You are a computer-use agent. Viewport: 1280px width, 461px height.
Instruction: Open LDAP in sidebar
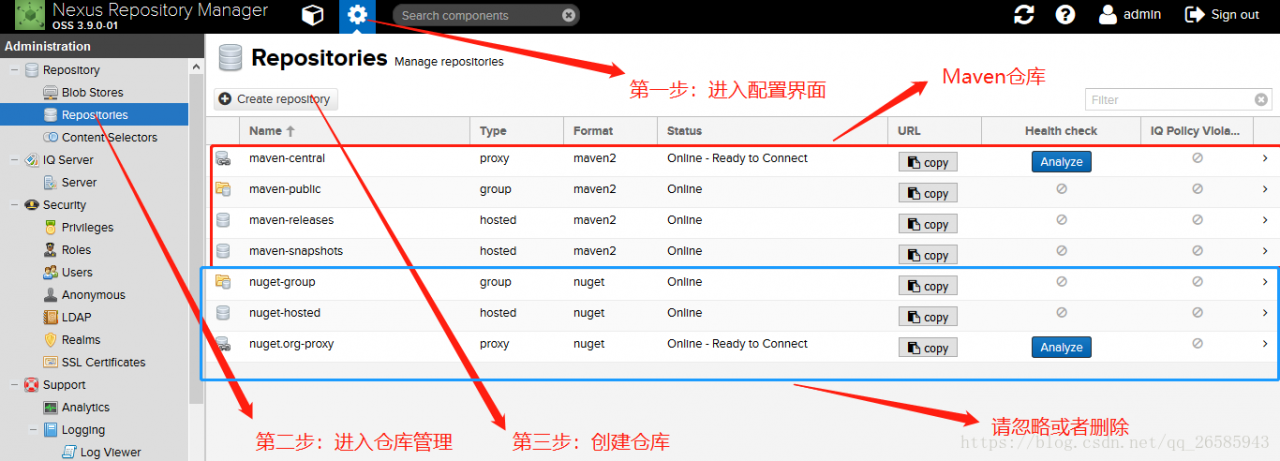pyautogui.click(x=76, y=317)
